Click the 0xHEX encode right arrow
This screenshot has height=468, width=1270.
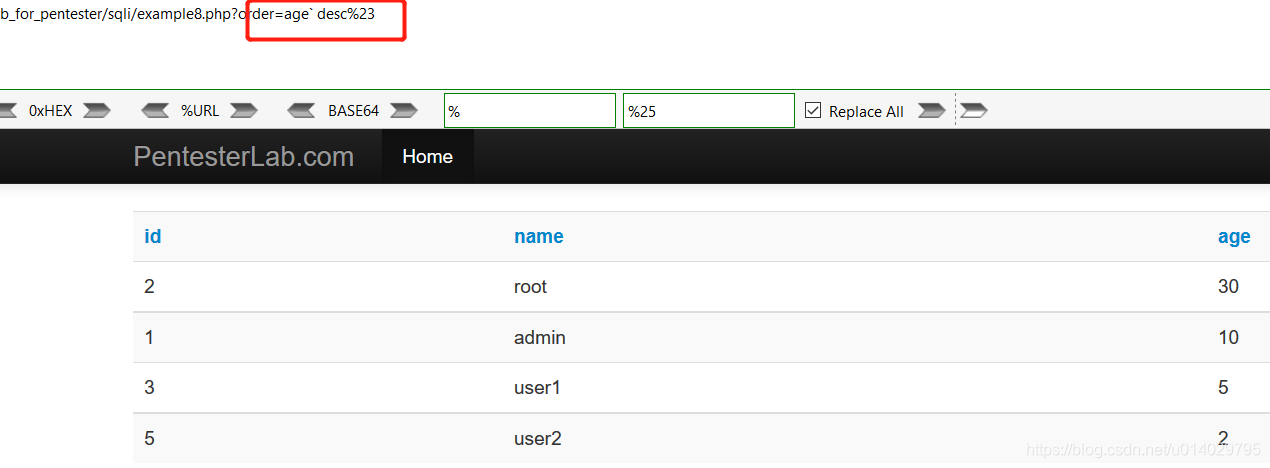[x=97, y=110]
